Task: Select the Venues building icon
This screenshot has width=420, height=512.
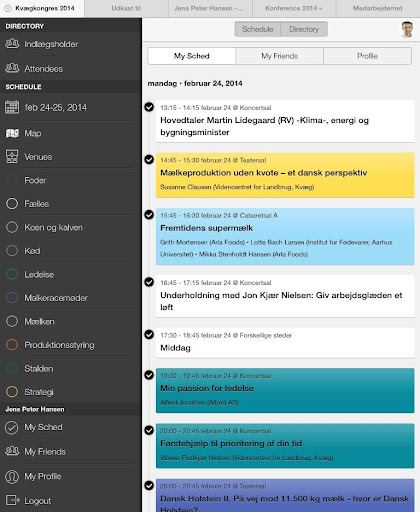Action: [12, 157]
